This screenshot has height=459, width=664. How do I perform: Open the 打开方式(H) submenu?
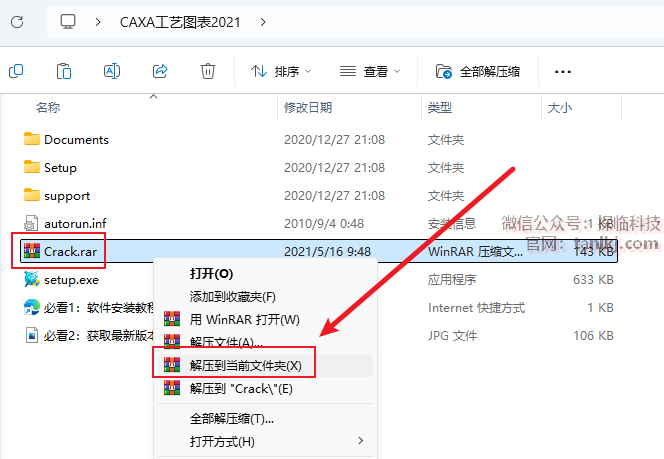pos(265,442)
